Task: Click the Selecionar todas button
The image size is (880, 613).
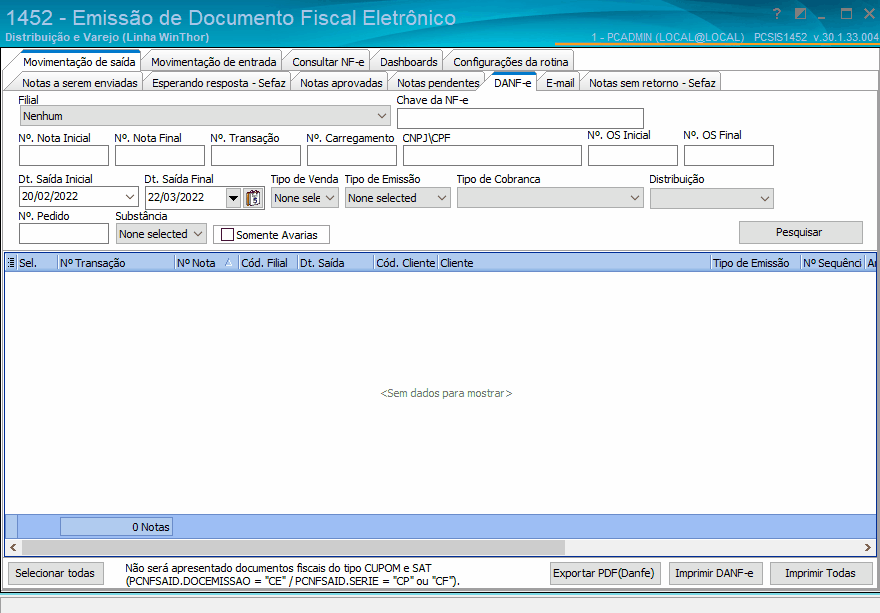Action: (x=56, y=573)
